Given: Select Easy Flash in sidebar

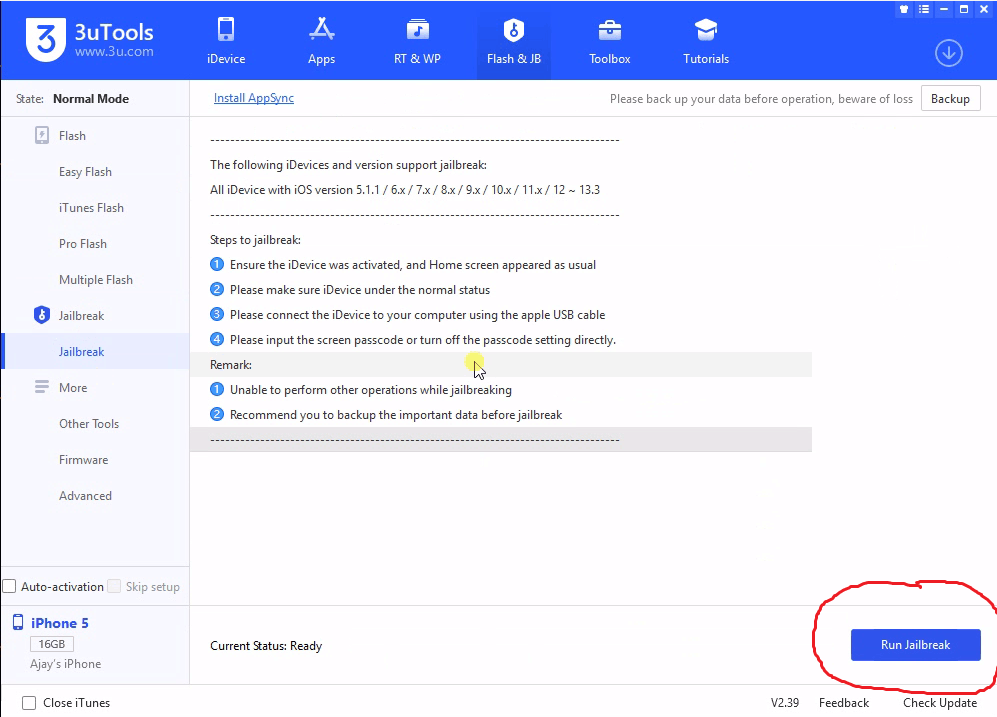Looking at the screenshot, I should (85, 172).
